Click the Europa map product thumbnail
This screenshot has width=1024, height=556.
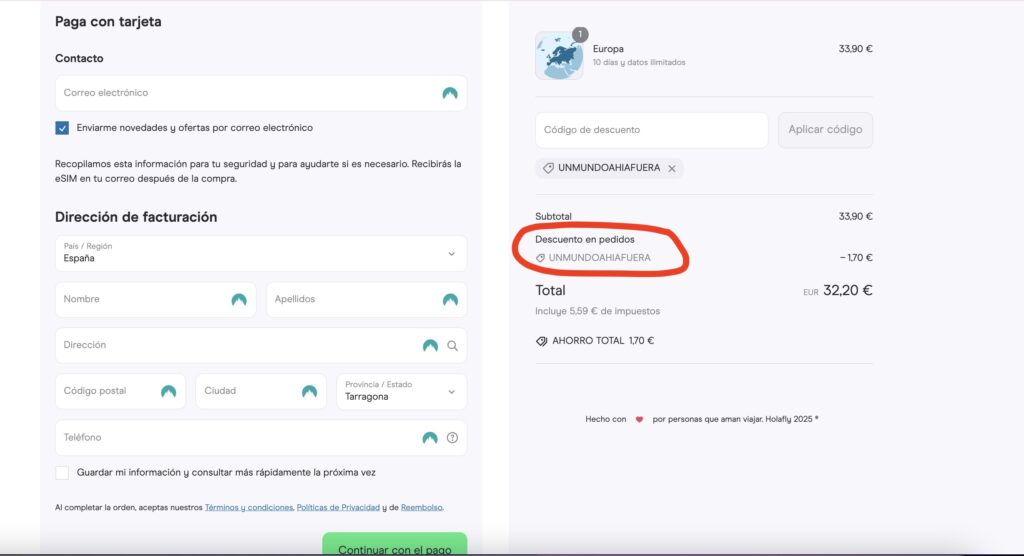click(560, 56)
